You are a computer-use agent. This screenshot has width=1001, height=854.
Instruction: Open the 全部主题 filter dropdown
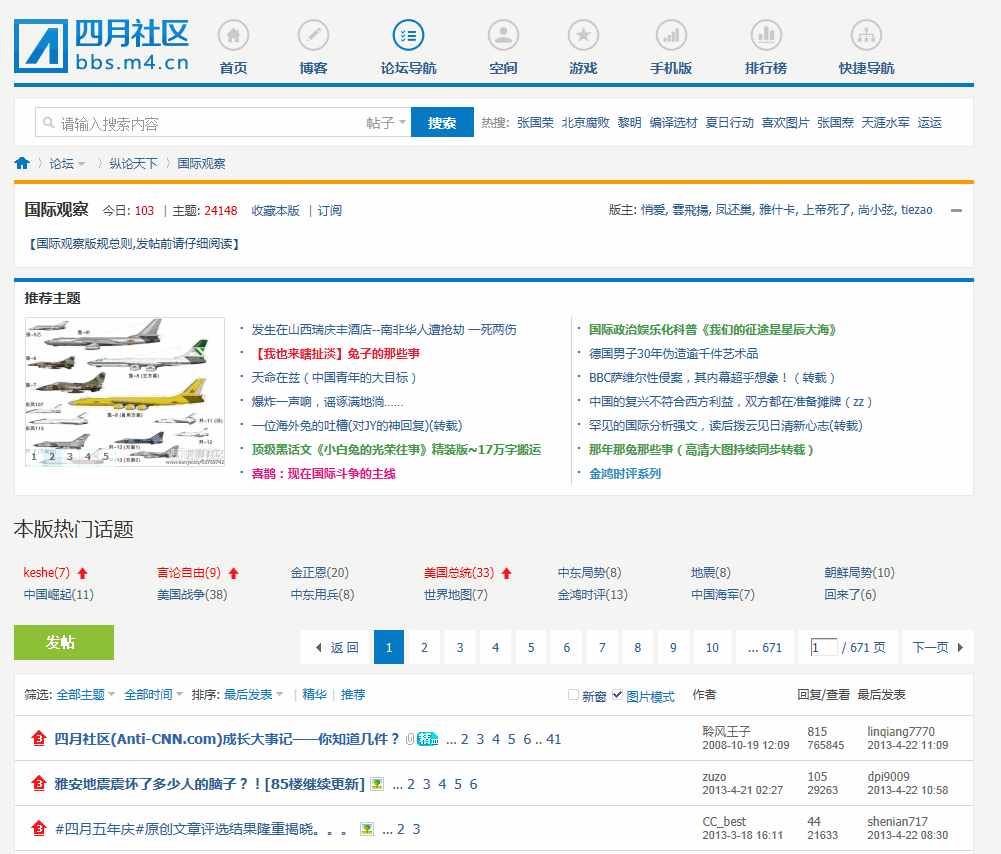pos(86,694)
